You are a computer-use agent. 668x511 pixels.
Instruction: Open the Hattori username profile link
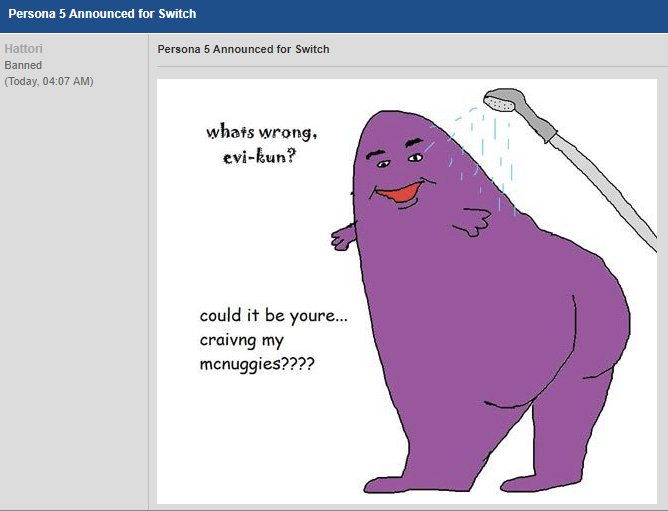(x=23, y=49)
